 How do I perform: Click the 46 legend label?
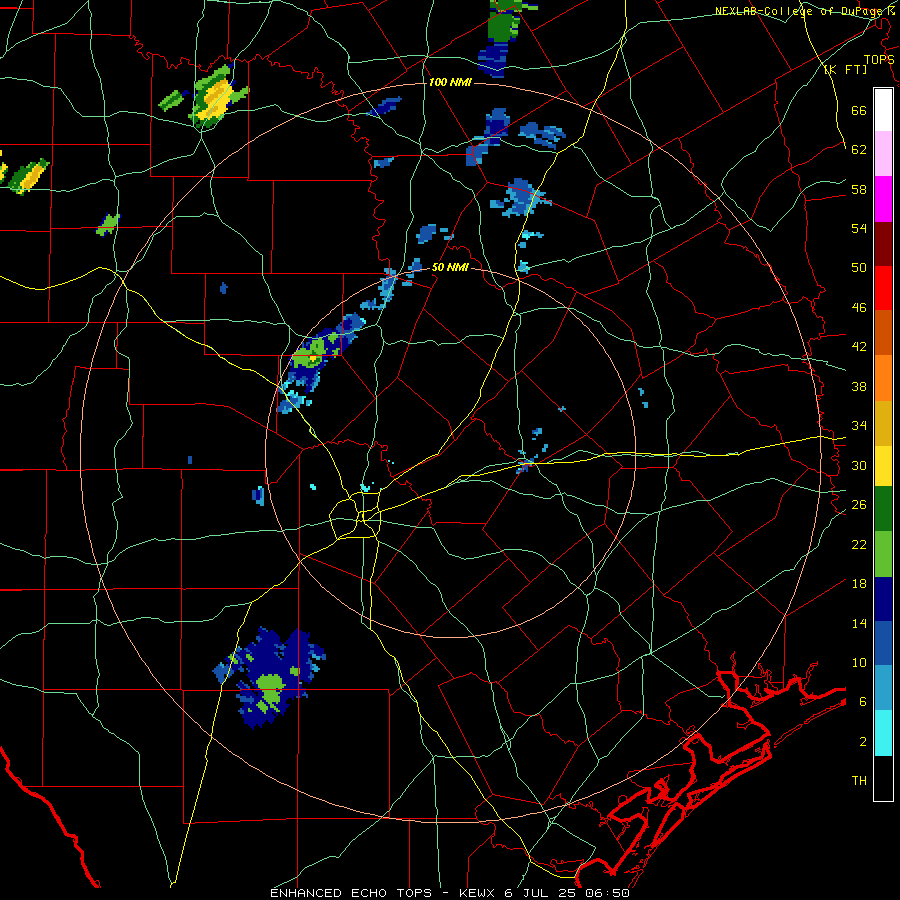click(859, 307)
